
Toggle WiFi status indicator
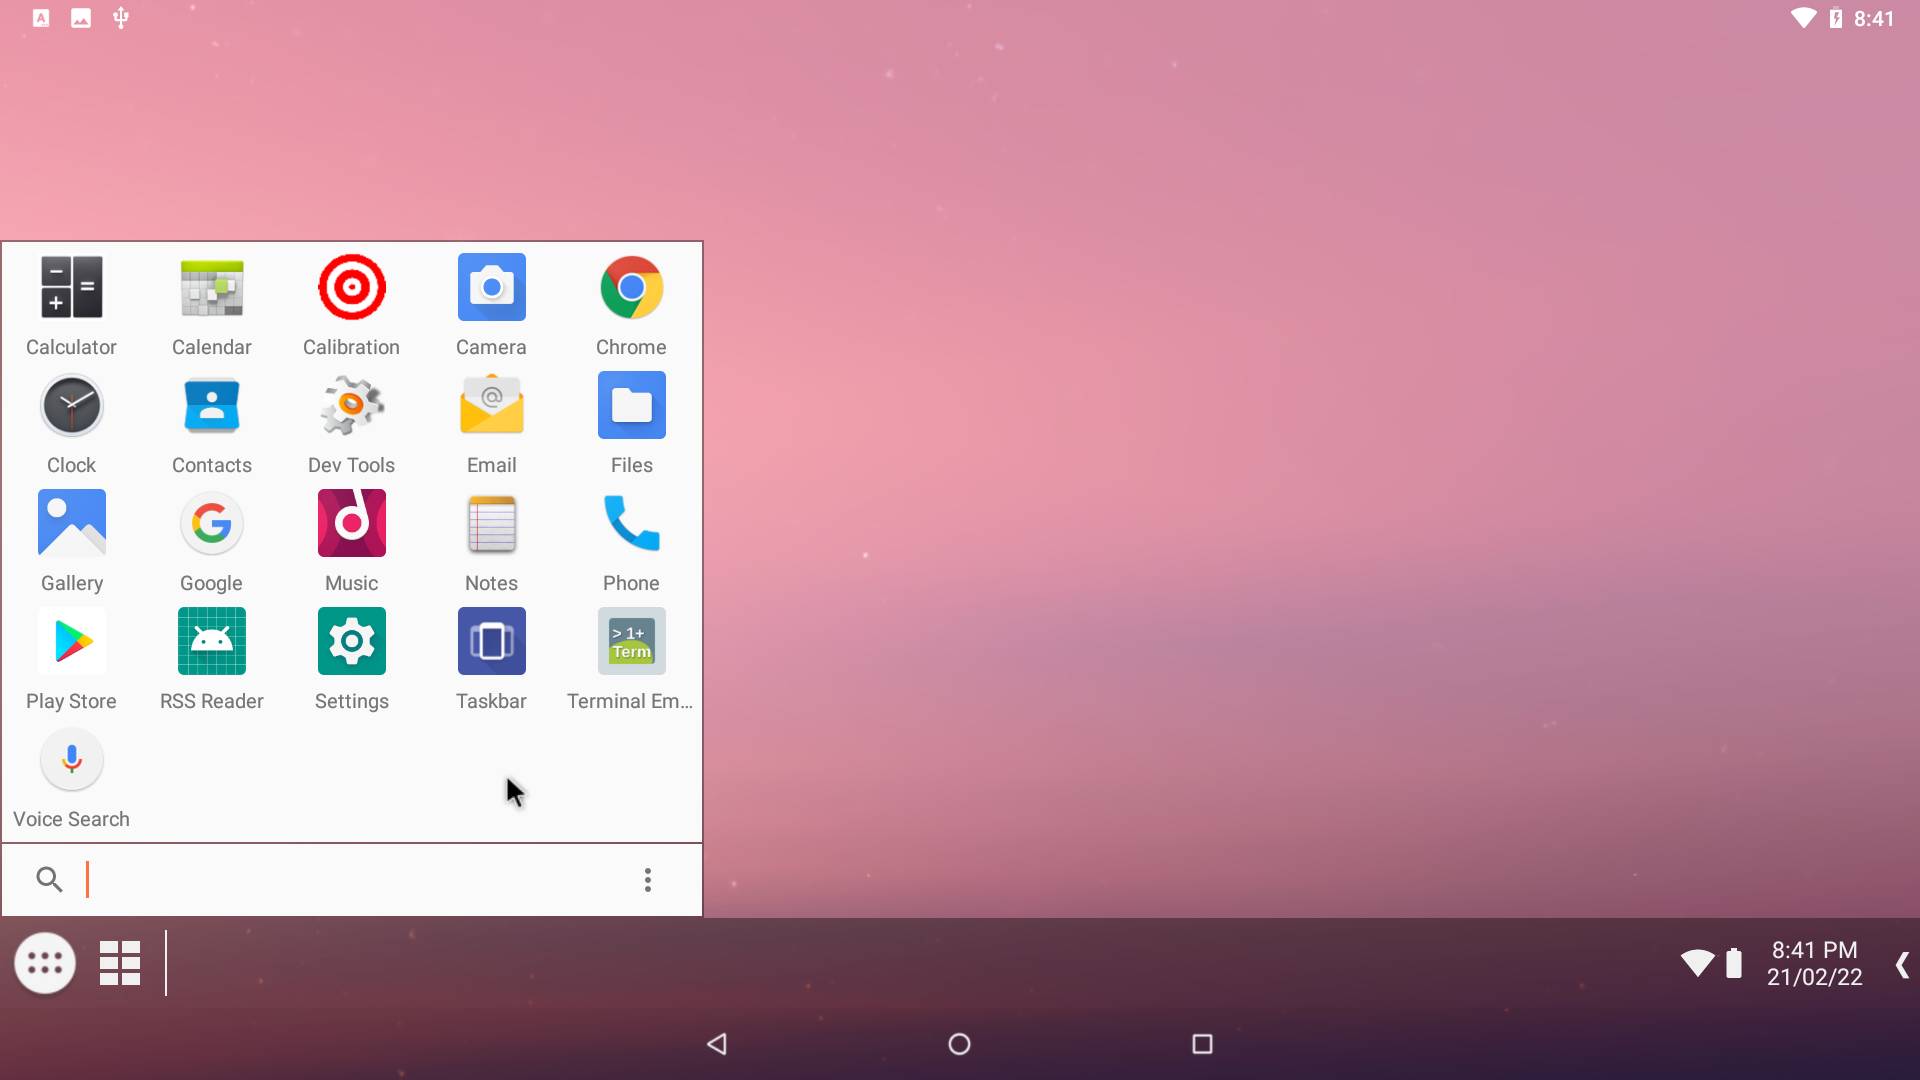[x=1697, y=963]
